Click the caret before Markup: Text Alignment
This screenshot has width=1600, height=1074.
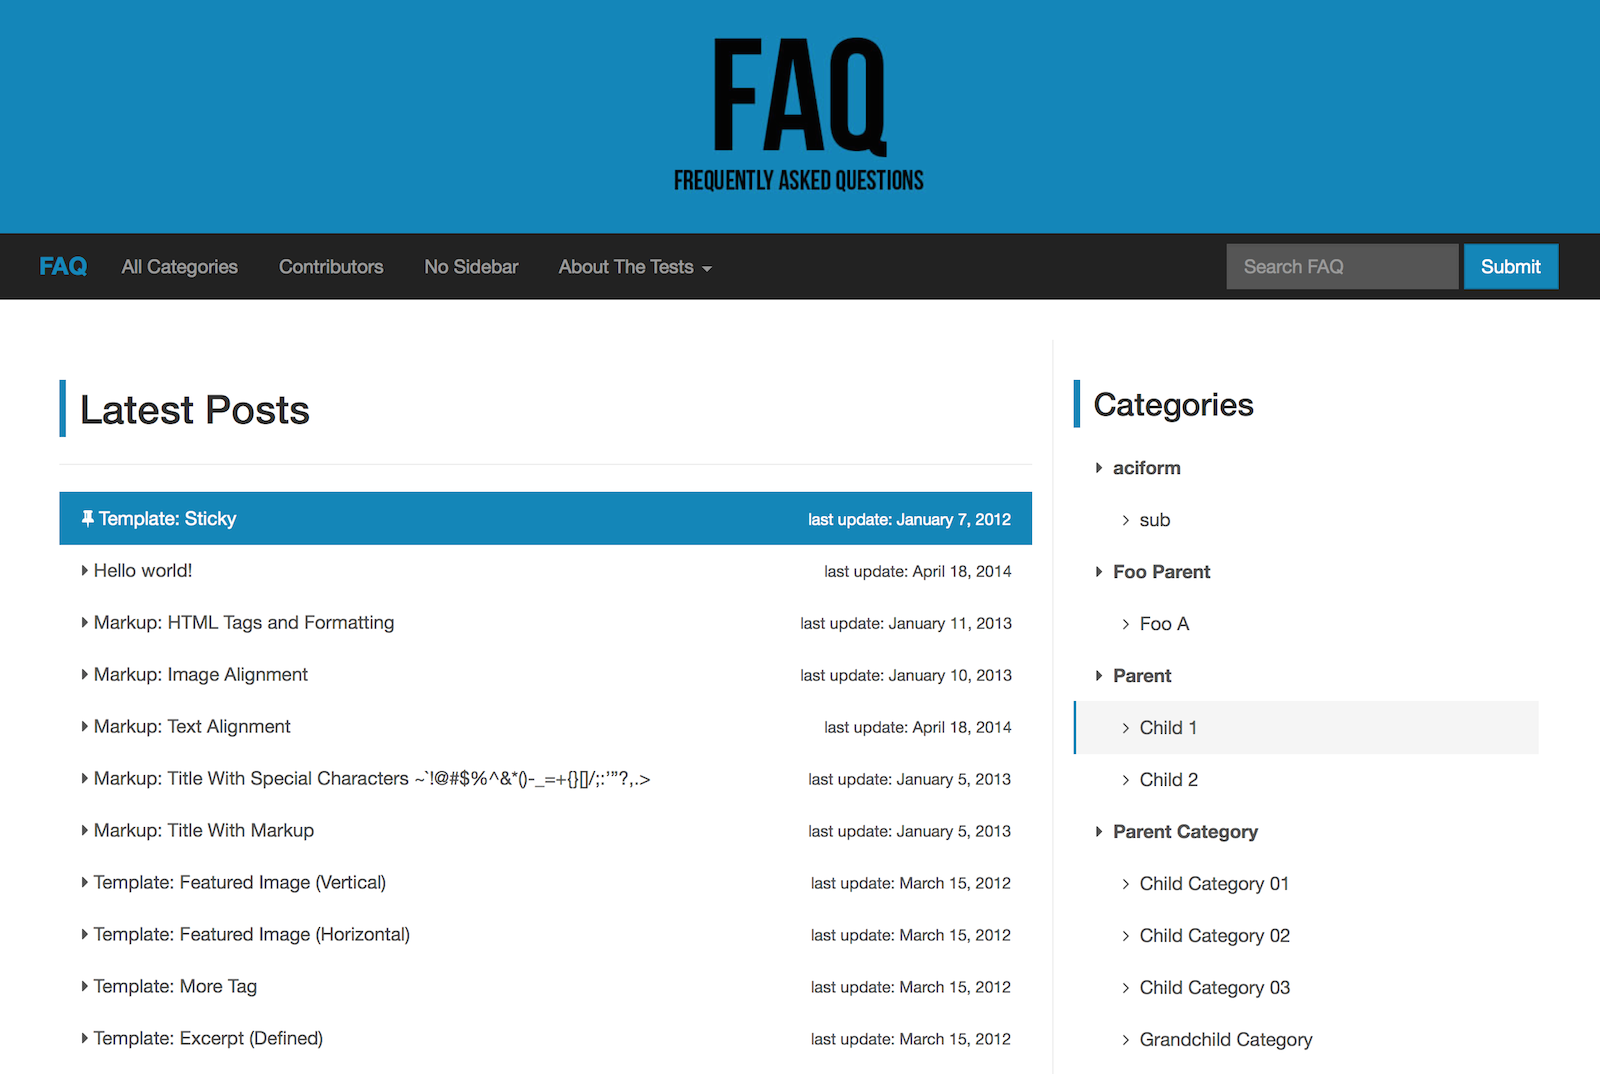point(85,727)
